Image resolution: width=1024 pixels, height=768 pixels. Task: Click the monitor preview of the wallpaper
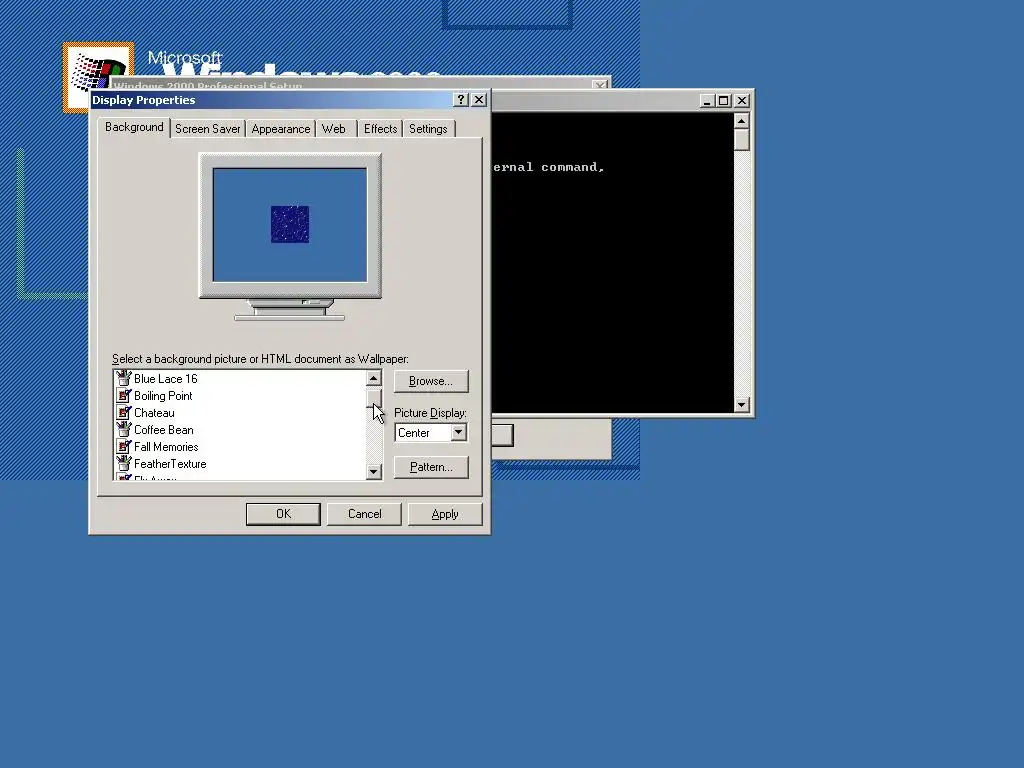click(290, 225)
